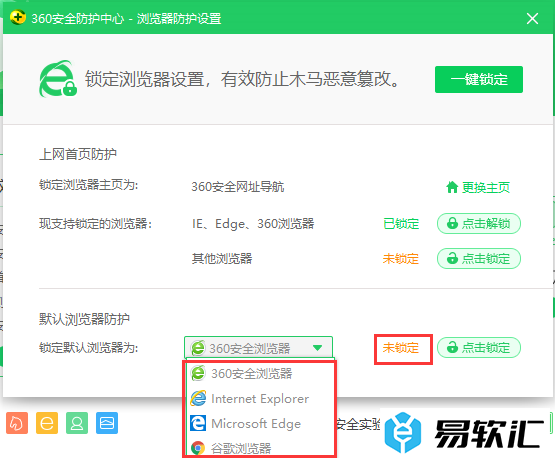
Task: Click the blue window icon at bottom
Action: tap(107, 423)
